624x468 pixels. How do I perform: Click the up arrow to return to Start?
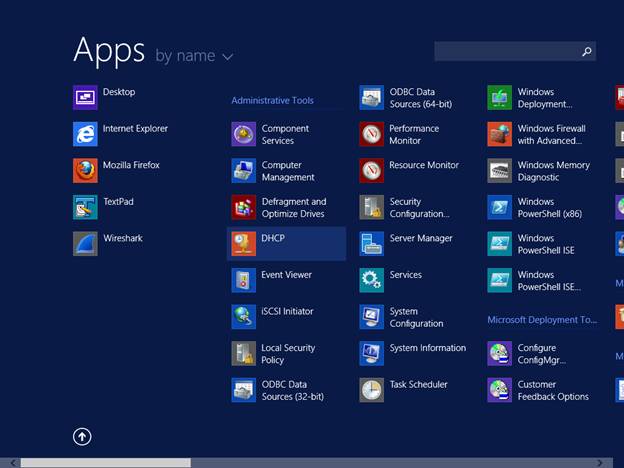[82, 436]
